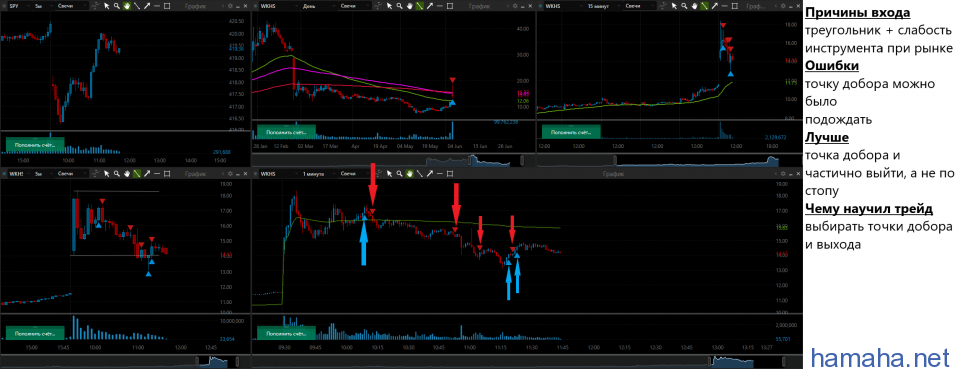Open indicators icon in SPY chart toolbar

[96, 6]
